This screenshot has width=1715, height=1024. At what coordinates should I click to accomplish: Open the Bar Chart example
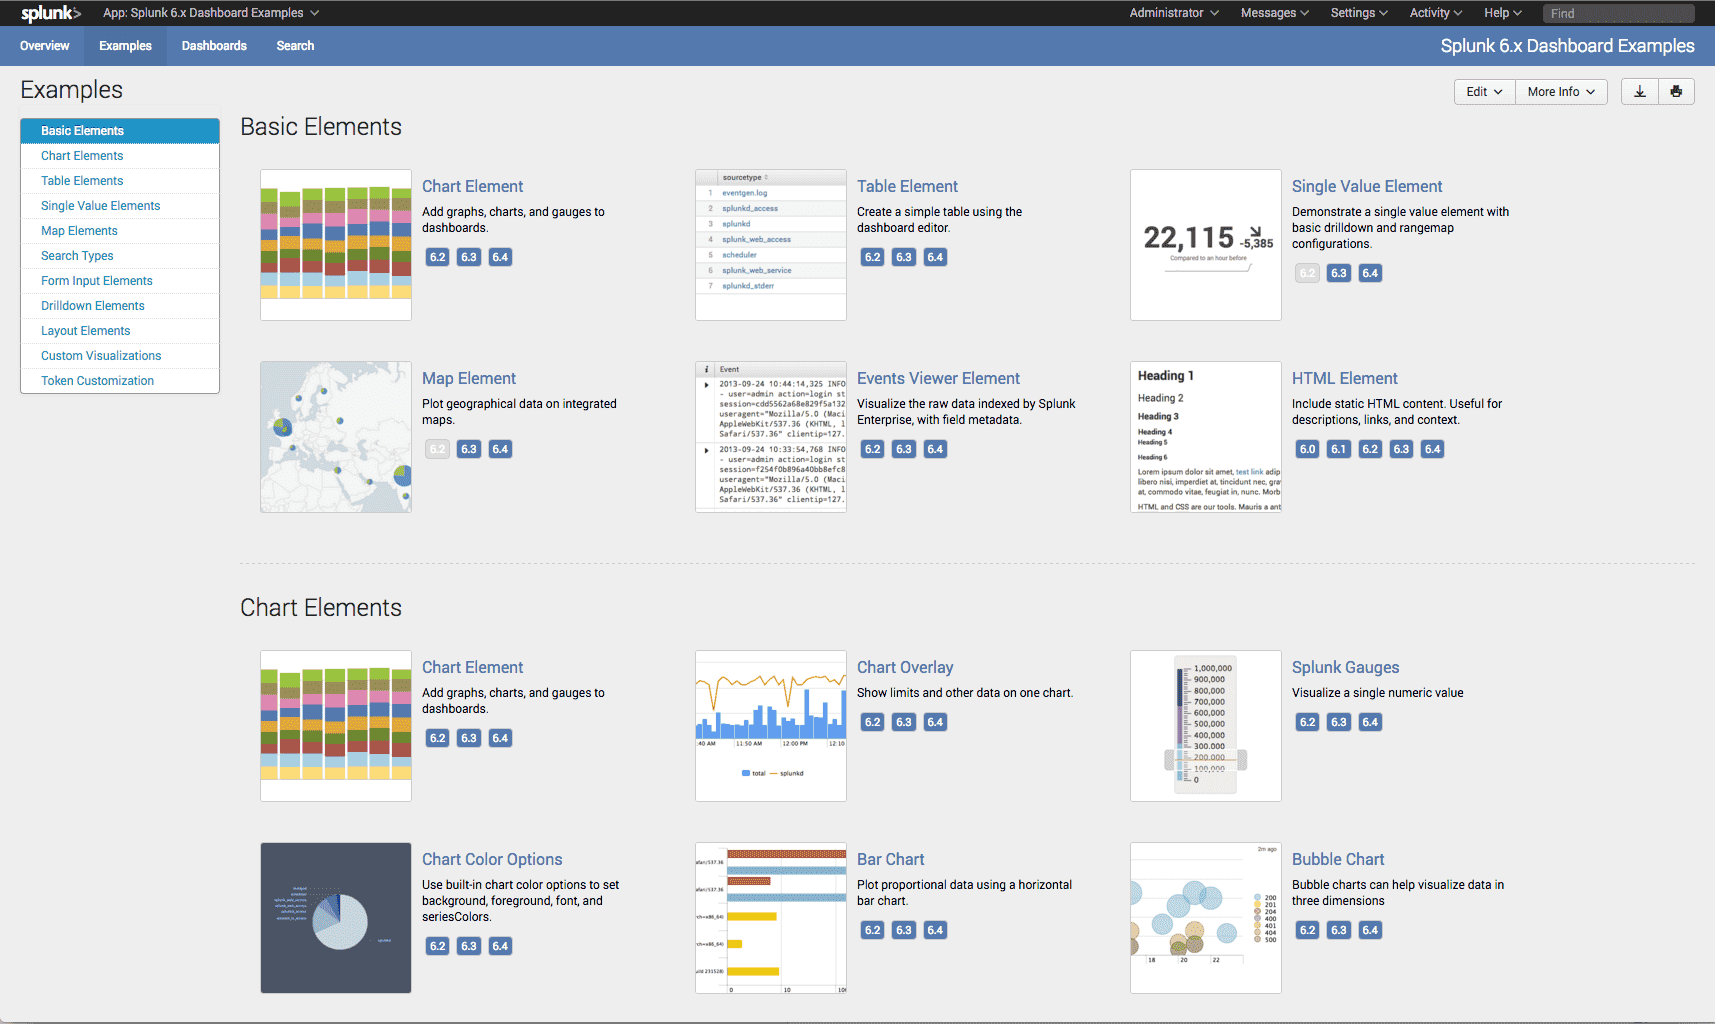(890, 859)
